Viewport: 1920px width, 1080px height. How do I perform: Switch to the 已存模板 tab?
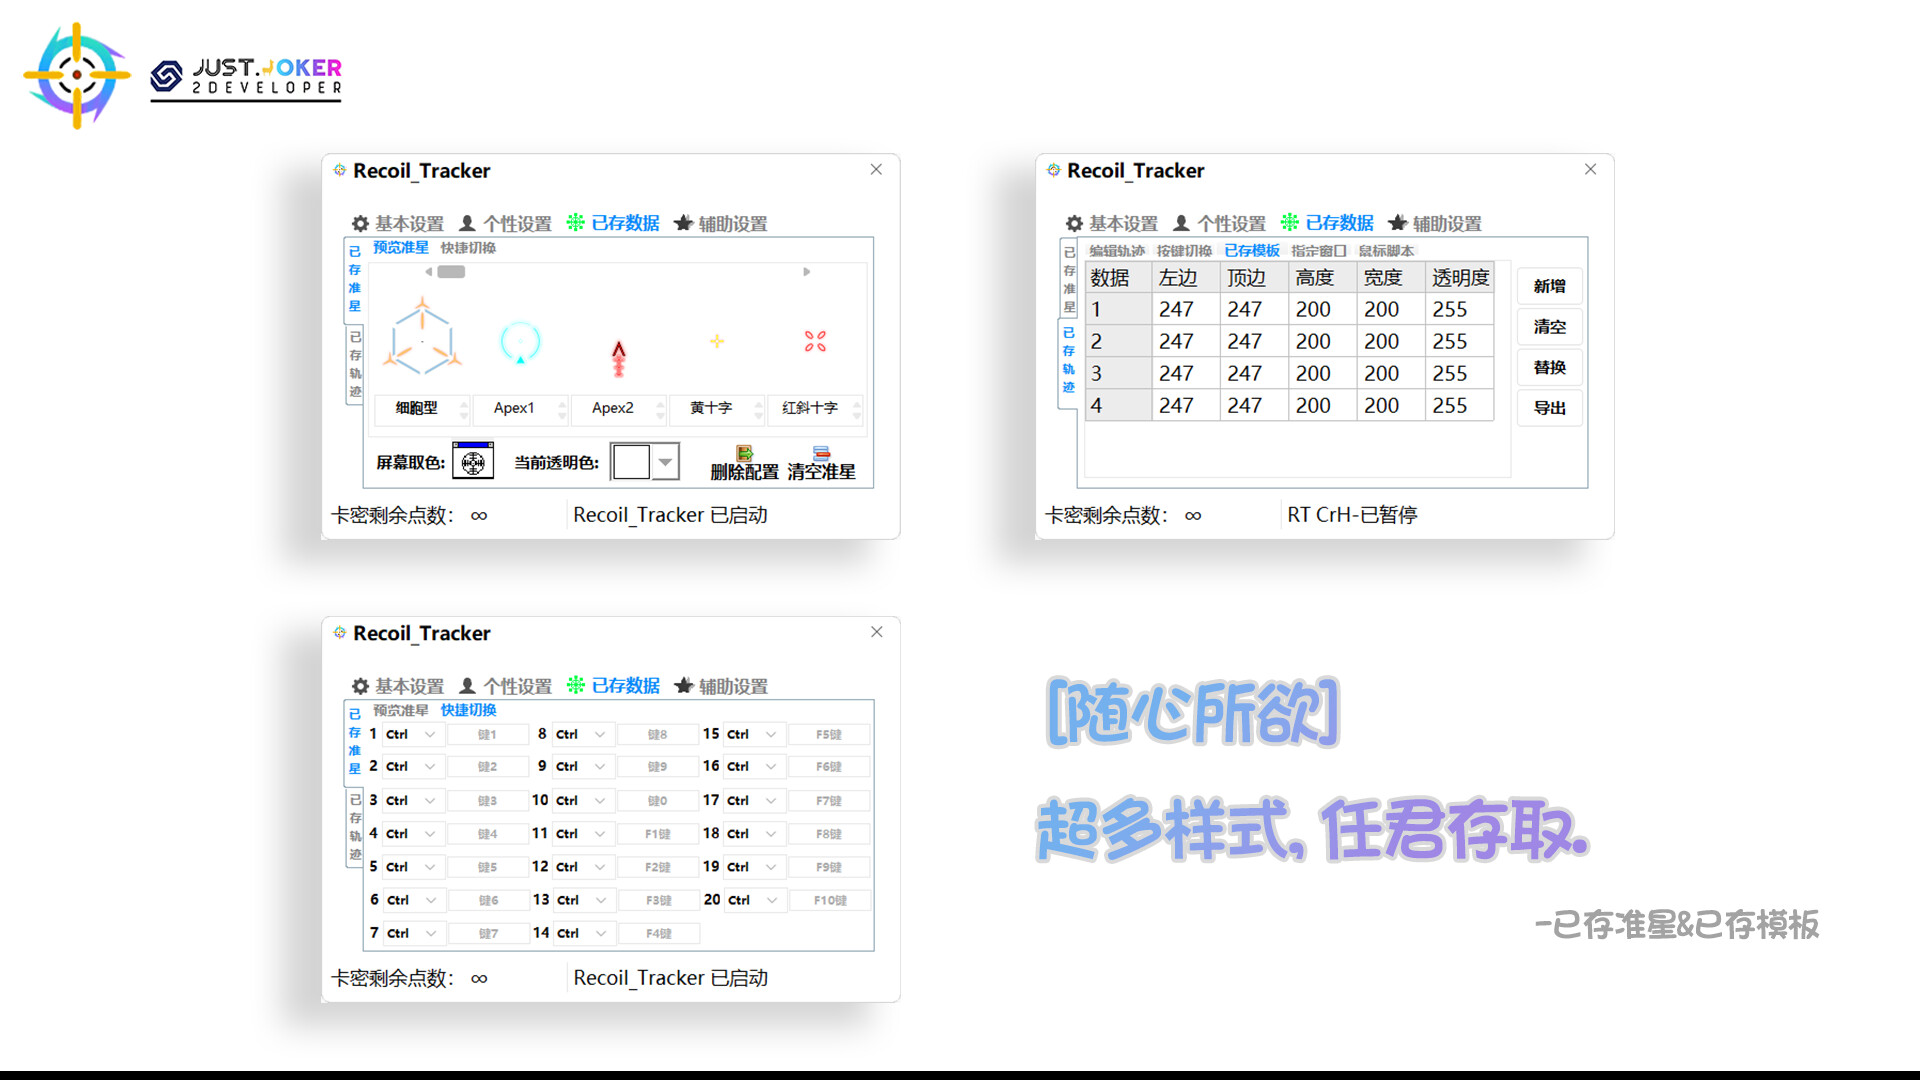(x=1251, y=250)
